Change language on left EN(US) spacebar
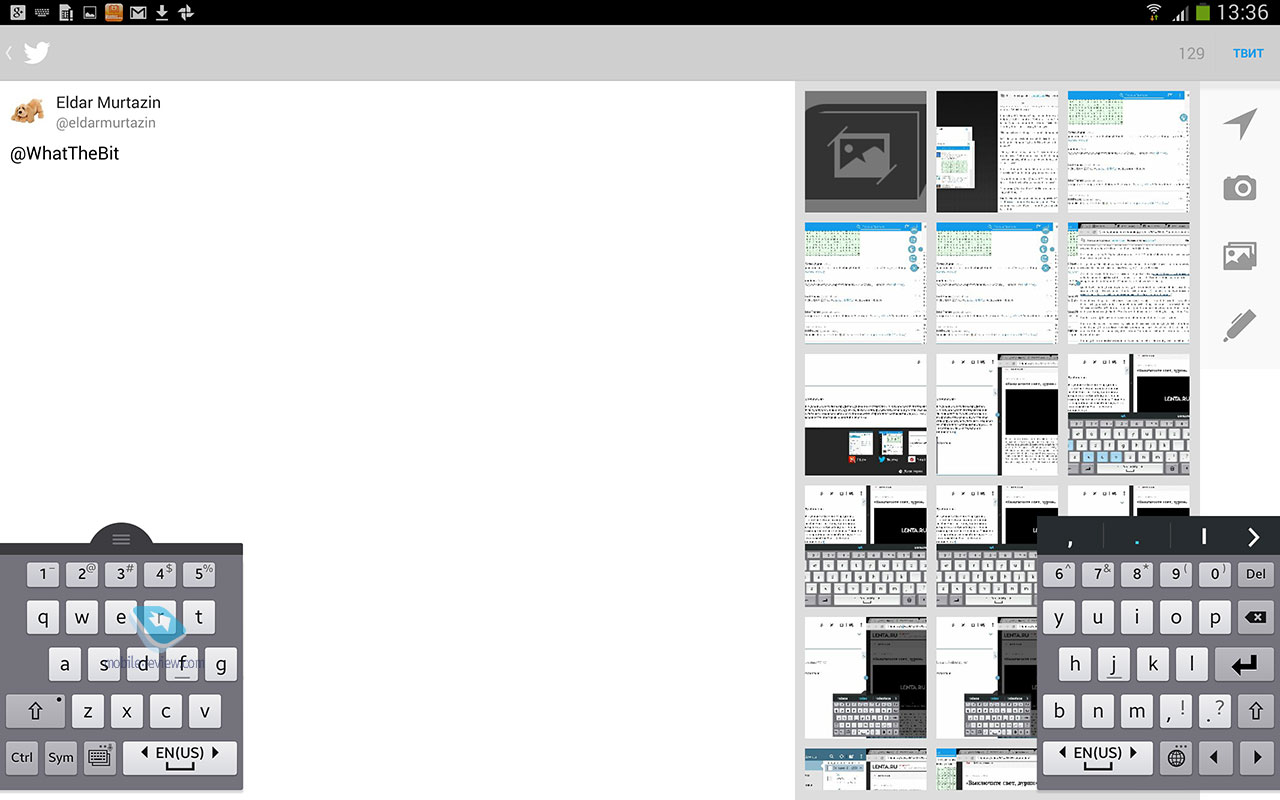1280x800 pixels. click(180, 757)
